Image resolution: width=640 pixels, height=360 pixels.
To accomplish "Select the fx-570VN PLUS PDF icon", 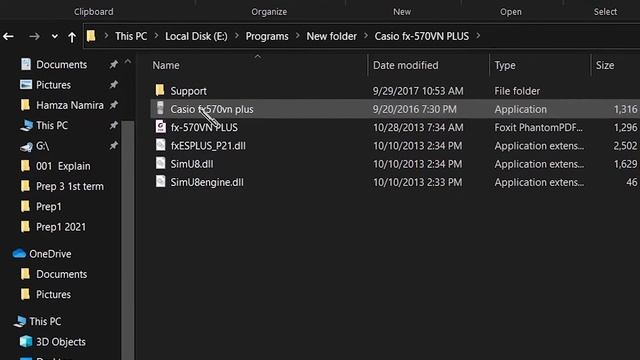I will (160, 127).
